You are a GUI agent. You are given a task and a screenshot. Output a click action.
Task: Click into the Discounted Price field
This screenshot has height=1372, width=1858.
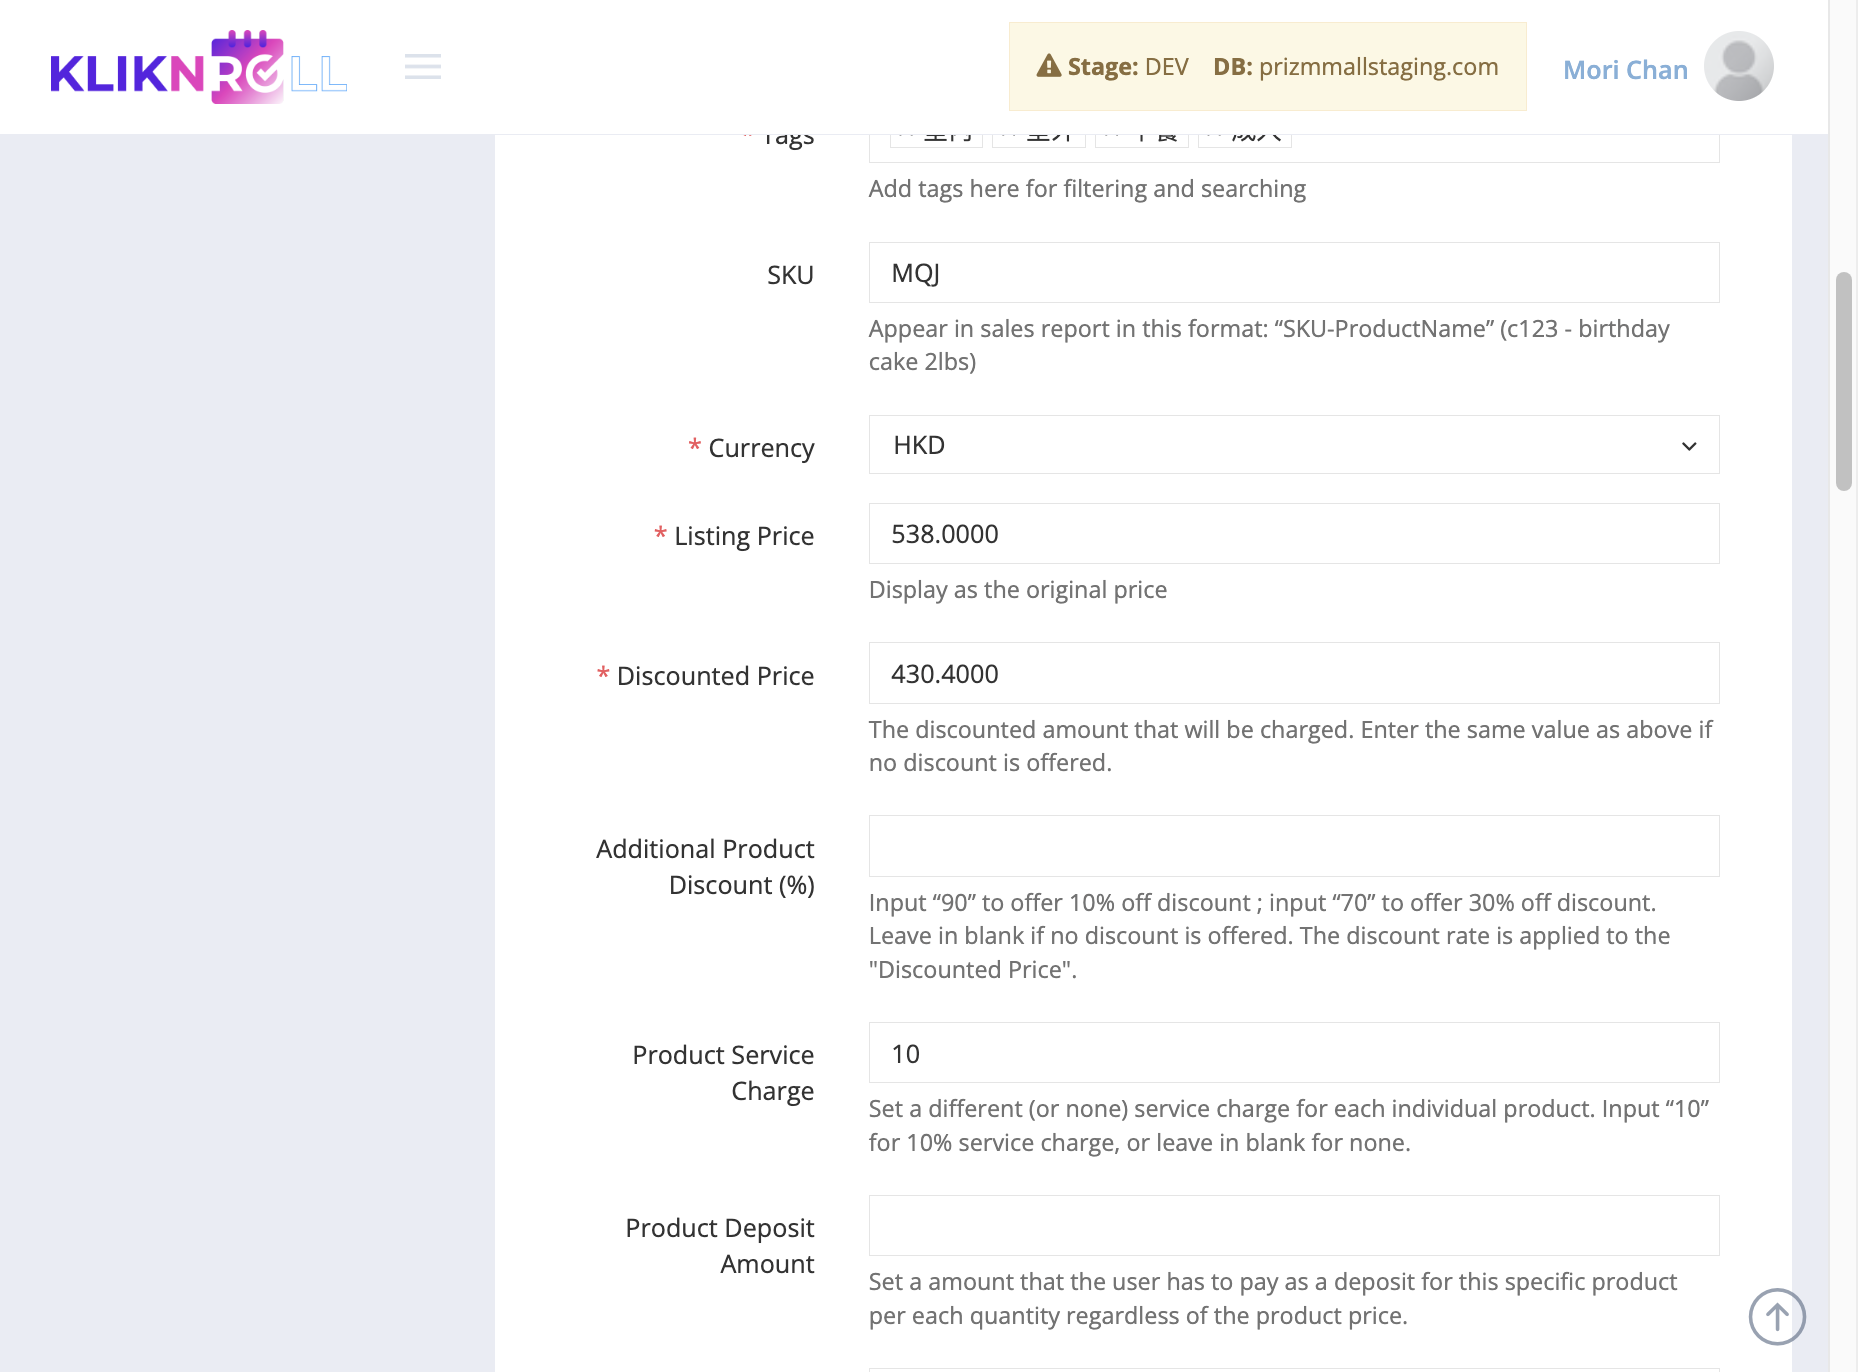[x=1294, y=674]
